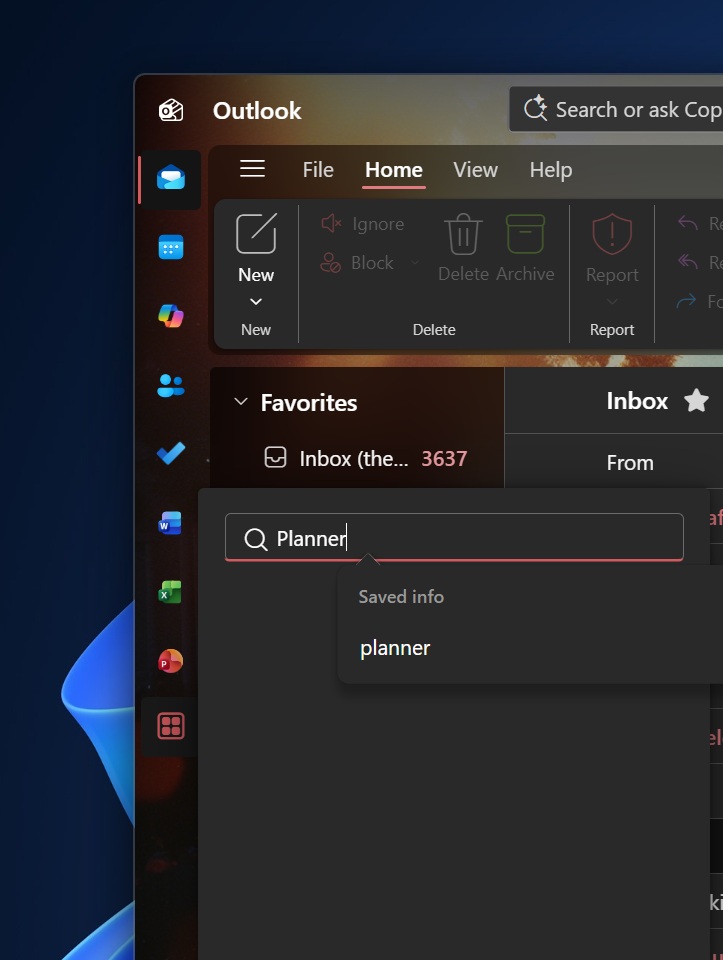
Task: Select the Home ribbon tab
Action: (394, 170)
